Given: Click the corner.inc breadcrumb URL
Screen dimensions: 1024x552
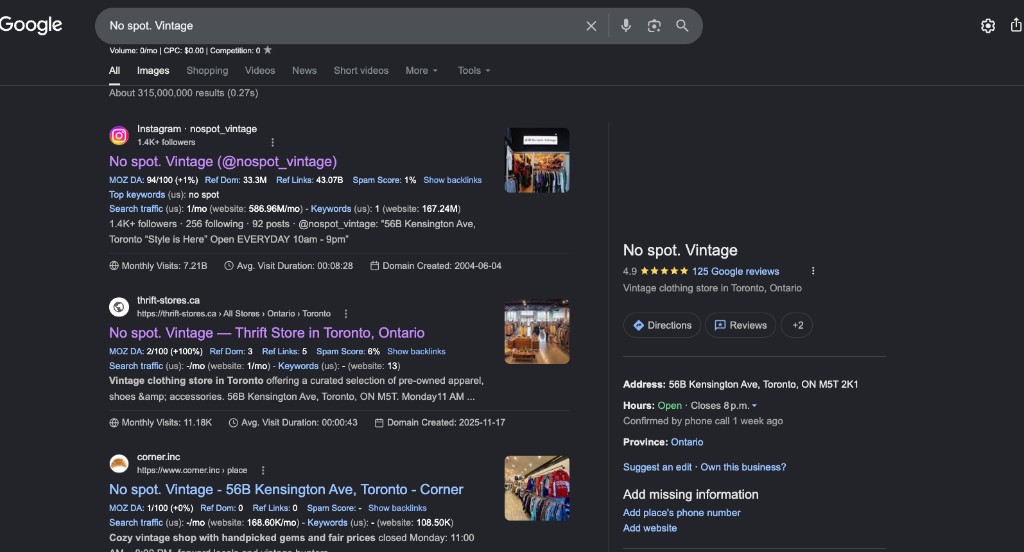Looking at the screenshot, I should click(x=192, y=470).
